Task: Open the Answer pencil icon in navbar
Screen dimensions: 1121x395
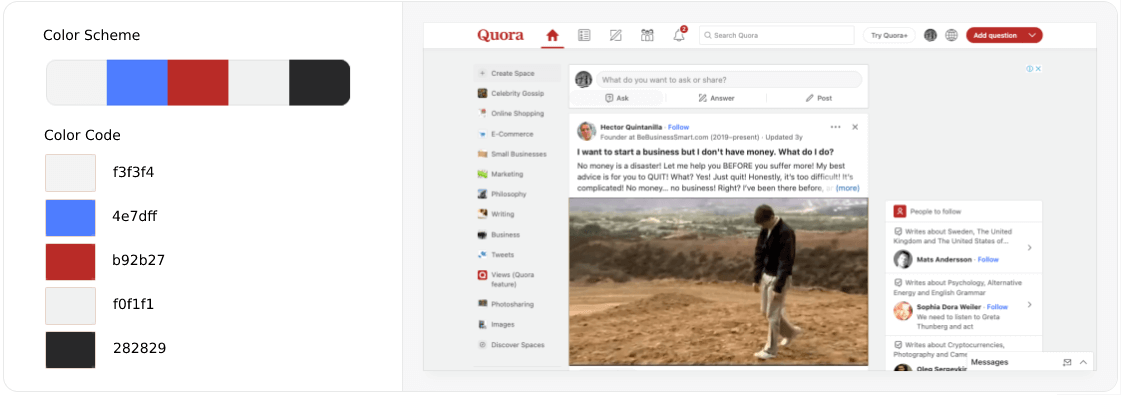Action: pos(616,35)
